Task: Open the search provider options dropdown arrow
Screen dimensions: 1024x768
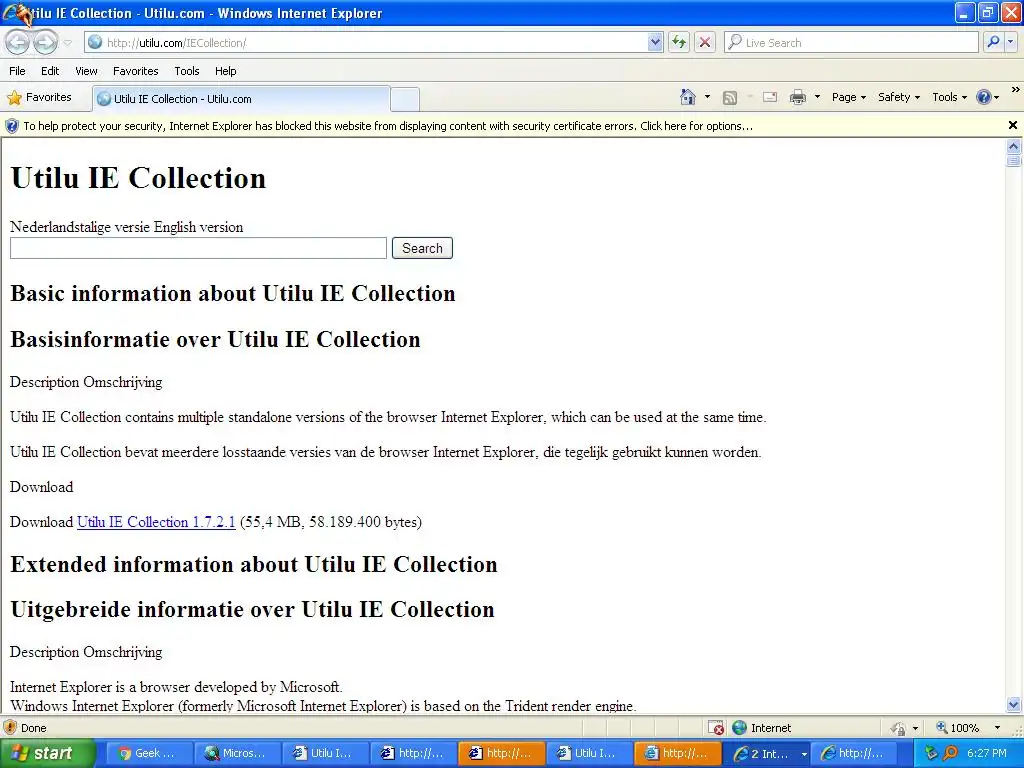Action: point(1010,42)
